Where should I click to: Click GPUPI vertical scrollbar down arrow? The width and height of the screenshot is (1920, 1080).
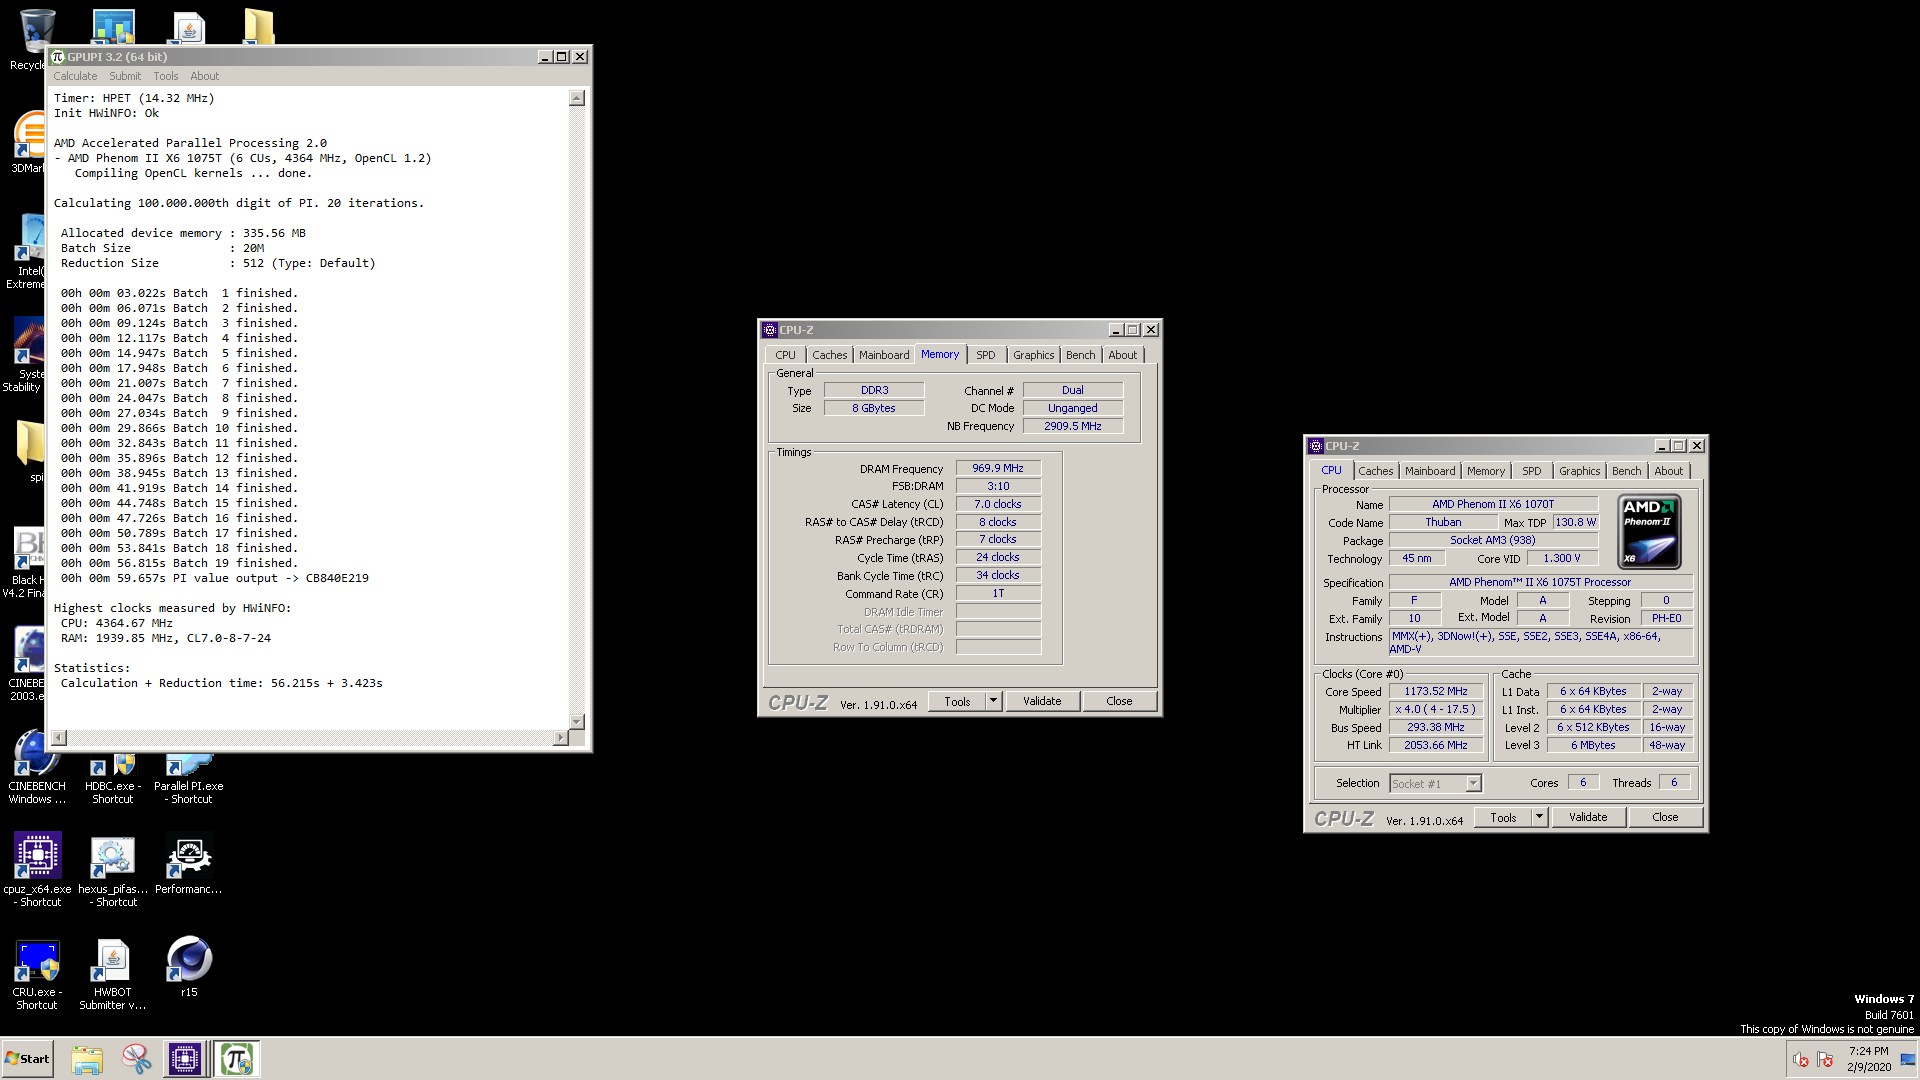[576, 721]
